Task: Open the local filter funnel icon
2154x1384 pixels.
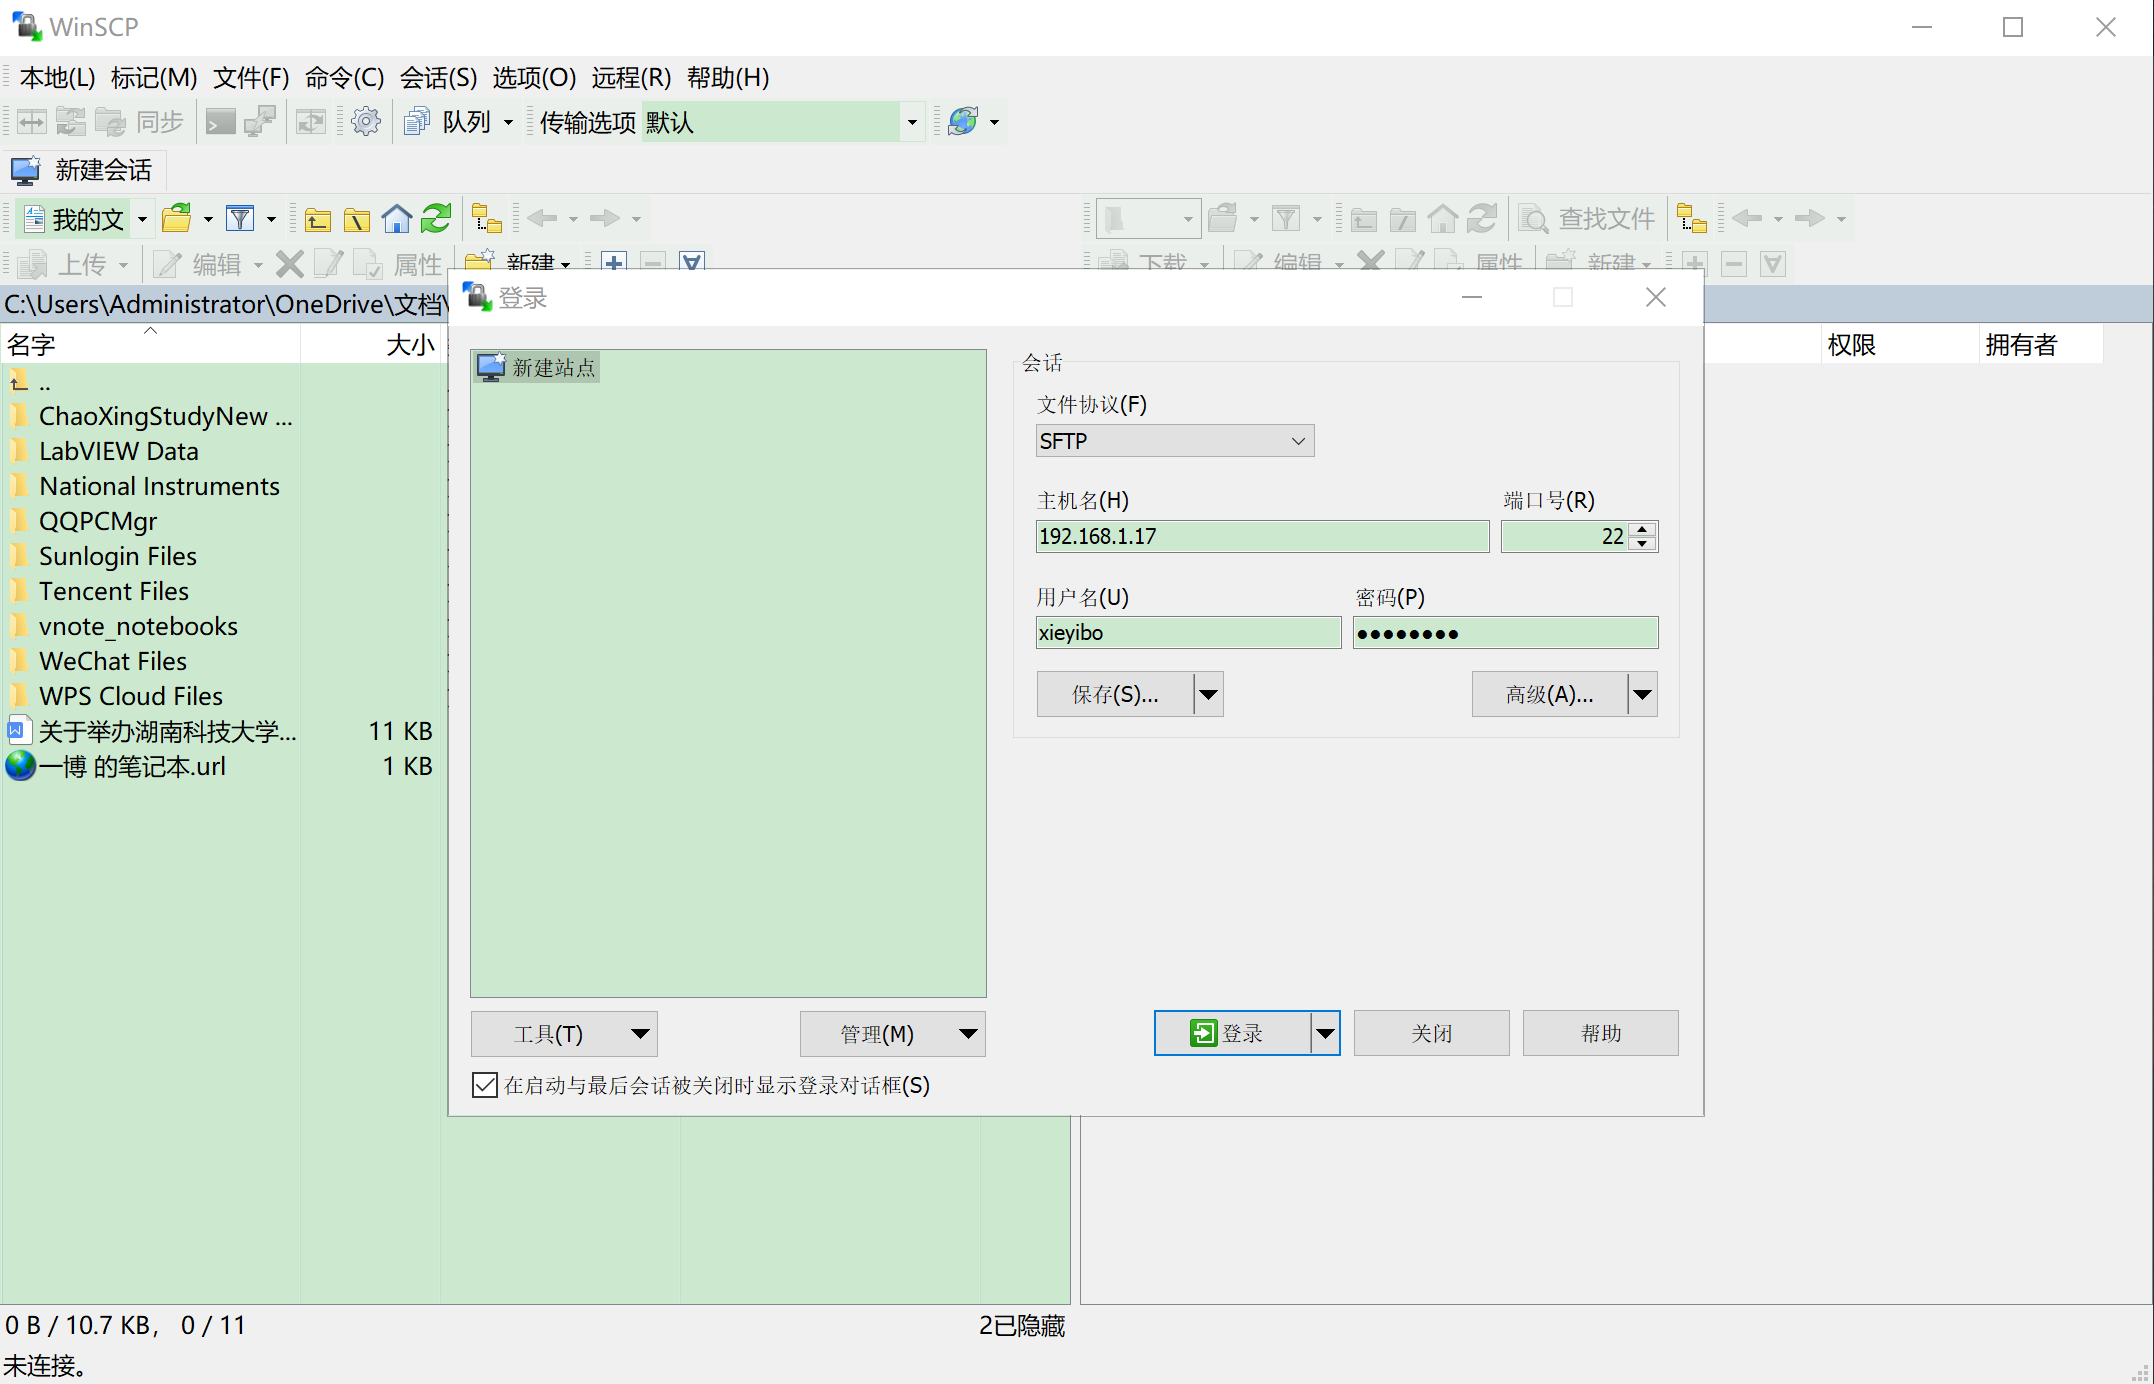Action: coord(240,218)
